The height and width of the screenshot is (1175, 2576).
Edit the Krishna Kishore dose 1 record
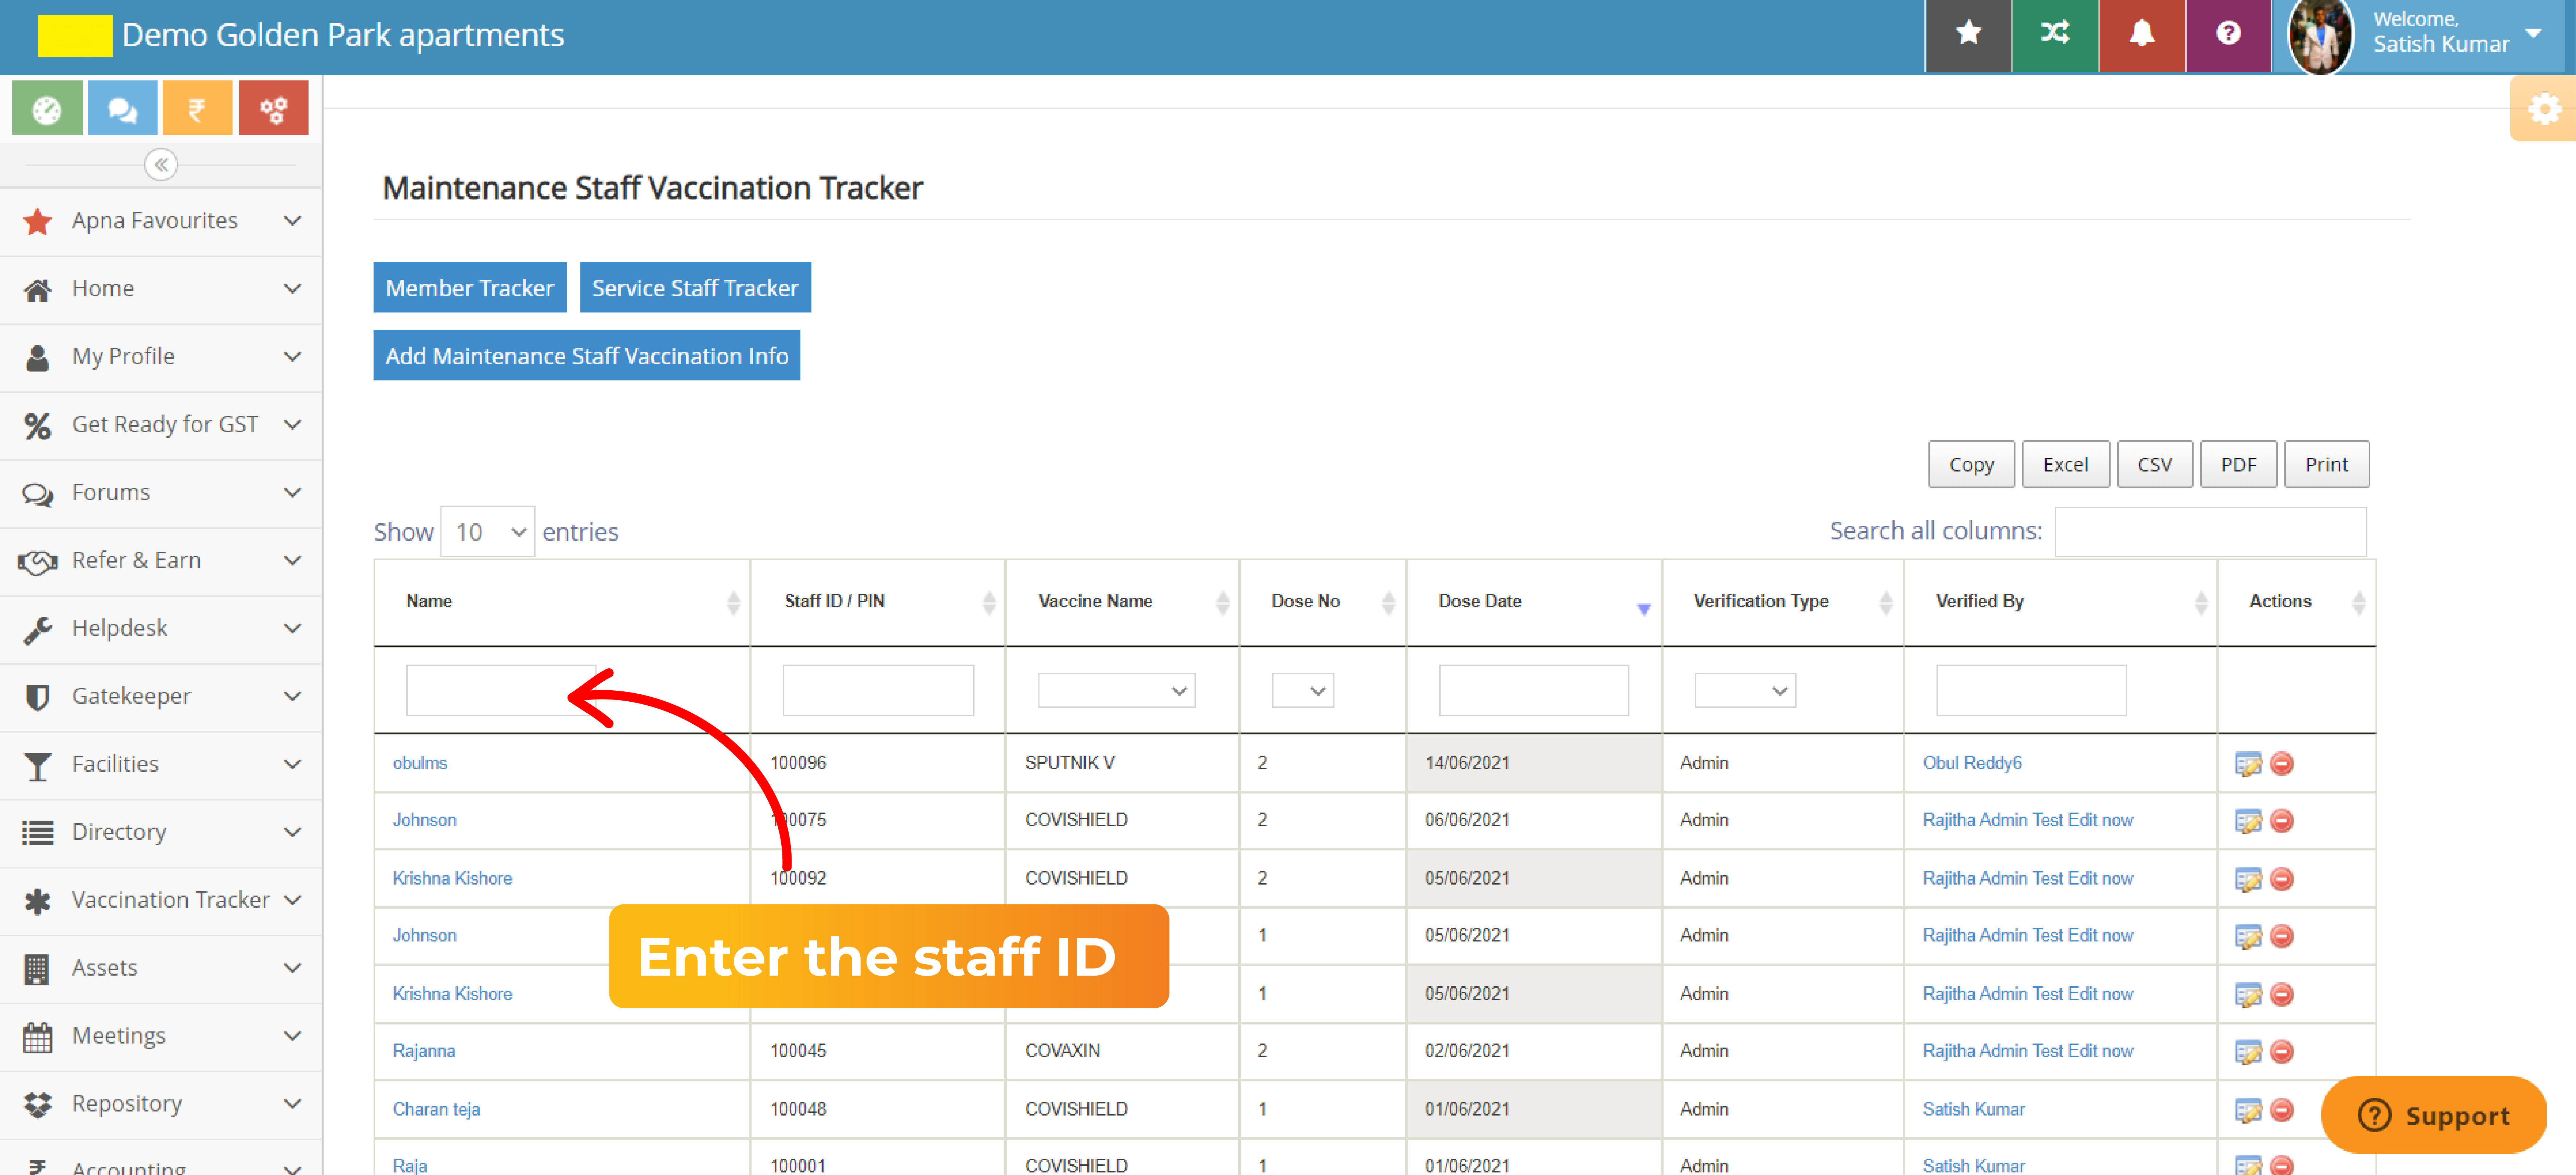tap(2248, 995)
